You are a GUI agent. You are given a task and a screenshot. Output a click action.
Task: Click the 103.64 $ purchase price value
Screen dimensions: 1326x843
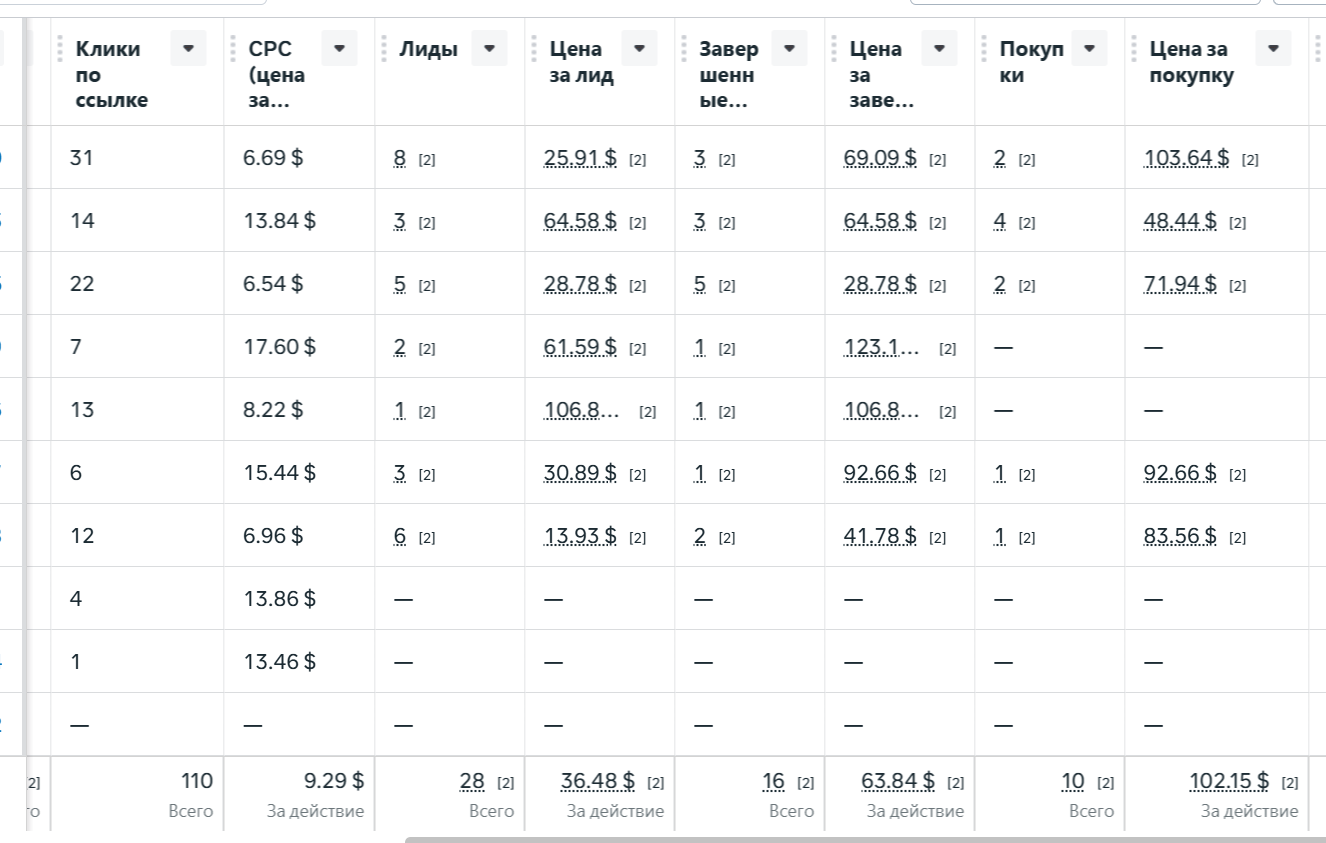pos(1186,158)
